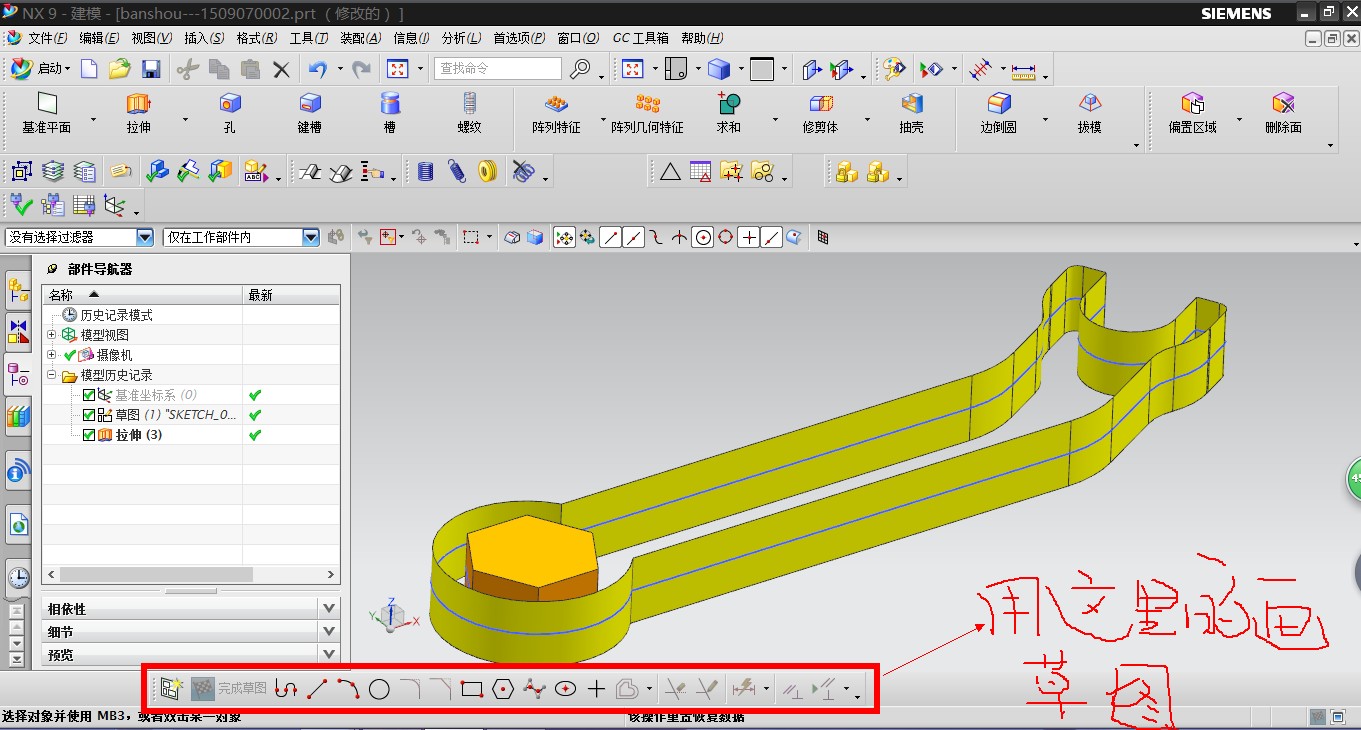The width and height of the screenshot is (1361, 730).
Task: Toggle the snap arc center option
Action: 703,237
